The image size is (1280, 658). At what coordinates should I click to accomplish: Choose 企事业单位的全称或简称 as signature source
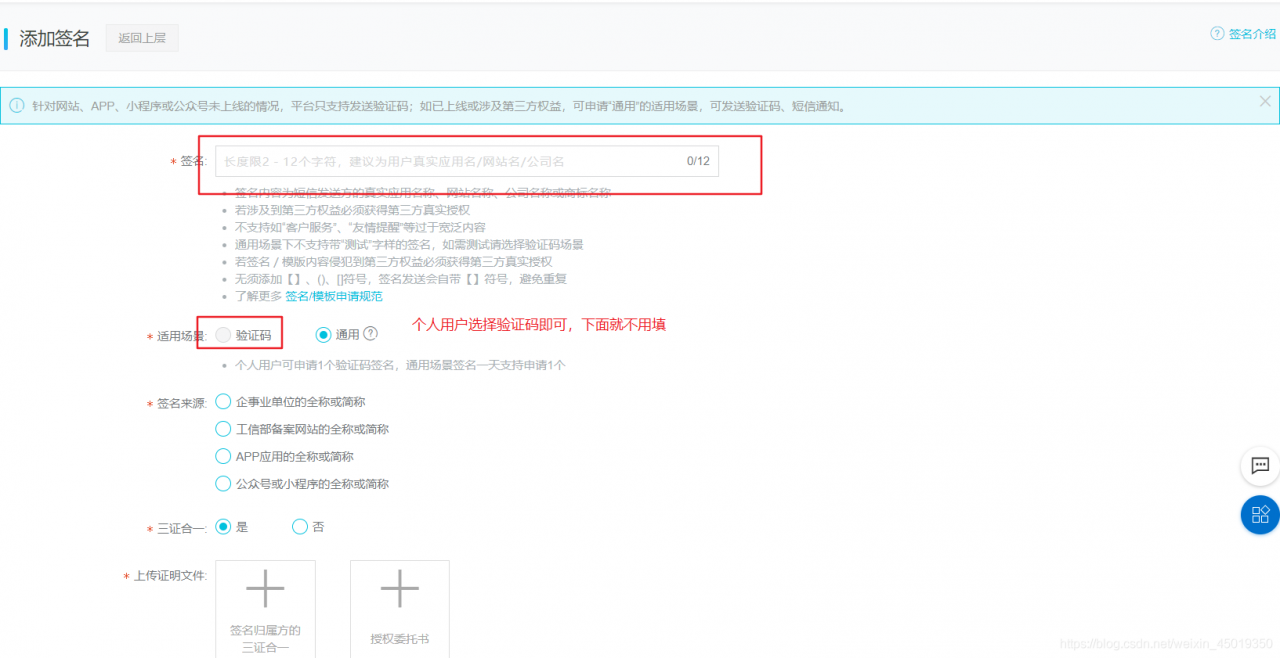[x=223, y=401]
